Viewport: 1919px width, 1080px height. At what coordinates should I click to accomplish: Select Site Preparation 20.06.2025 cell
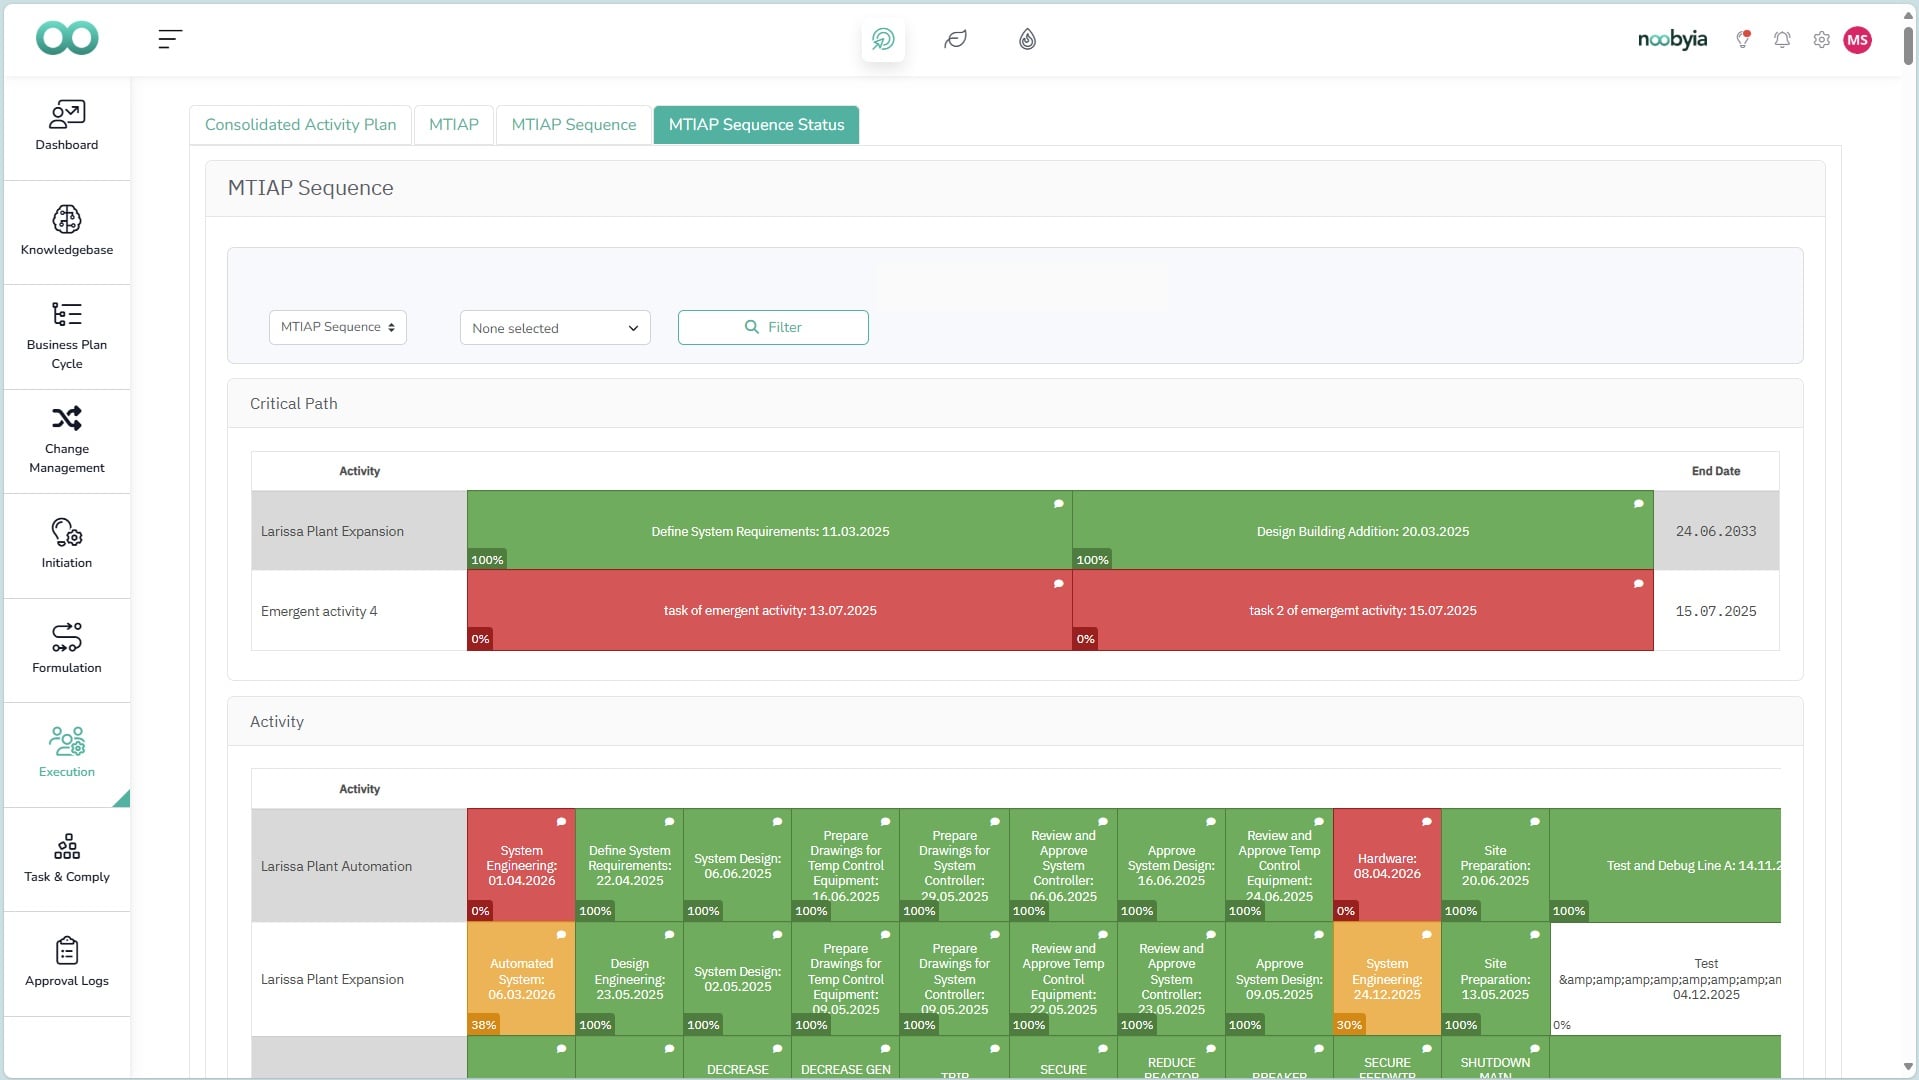pyautogui.click(x=1495, y=866)
